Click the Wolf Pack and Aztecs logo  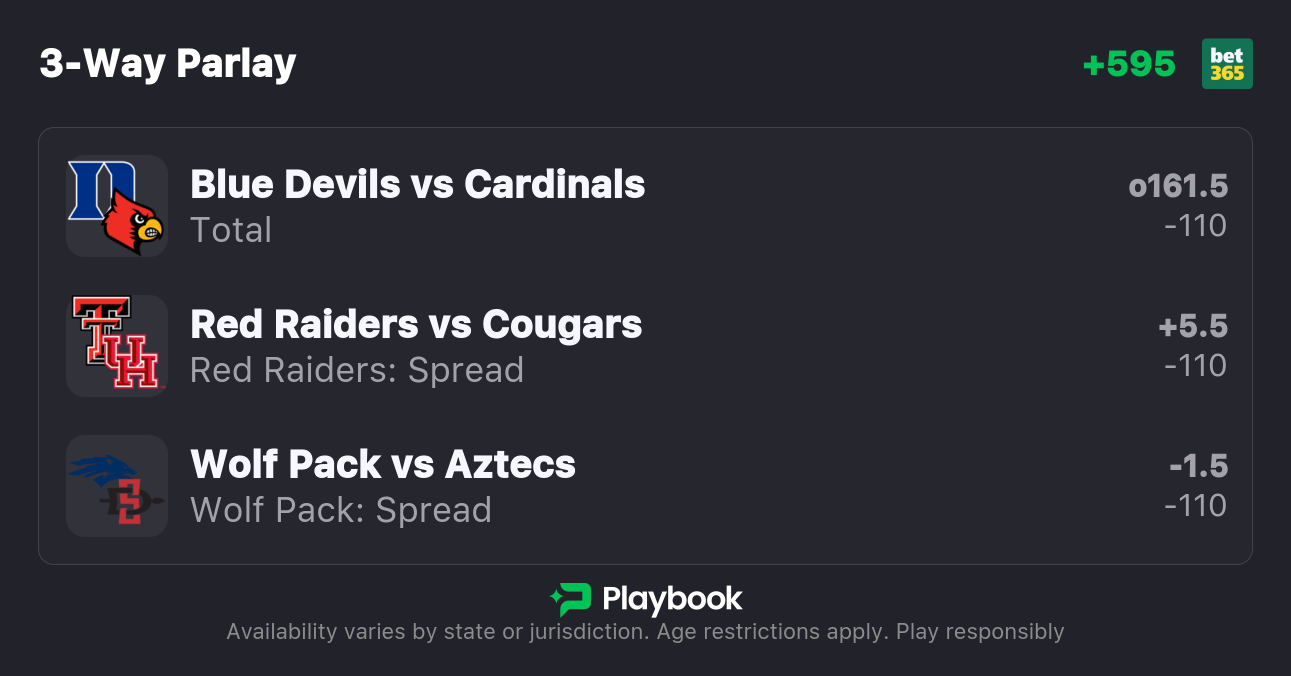click(x=116, y=486)
